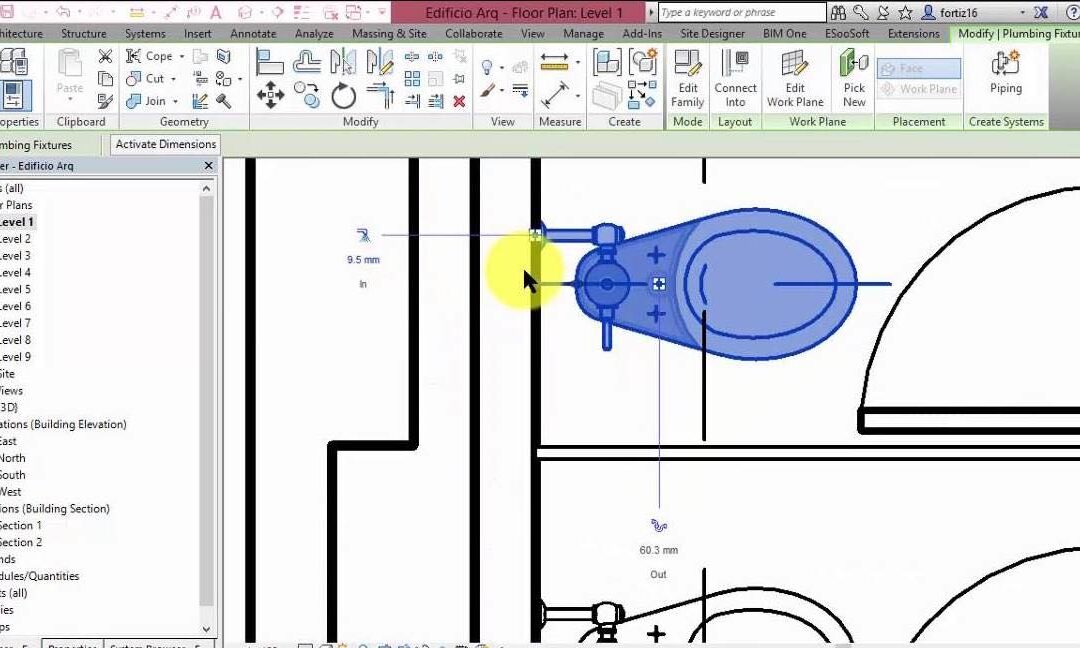Click the Activate Dimensions button
Screen dimensions: 1080x648
(x=165, y=144)
